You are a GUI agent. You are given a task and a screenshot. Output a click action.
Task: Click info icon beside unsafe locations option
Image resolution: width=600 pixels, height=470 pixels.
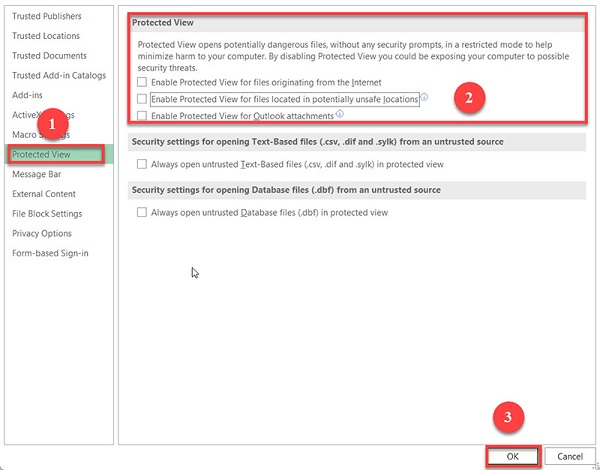point(424,98)
